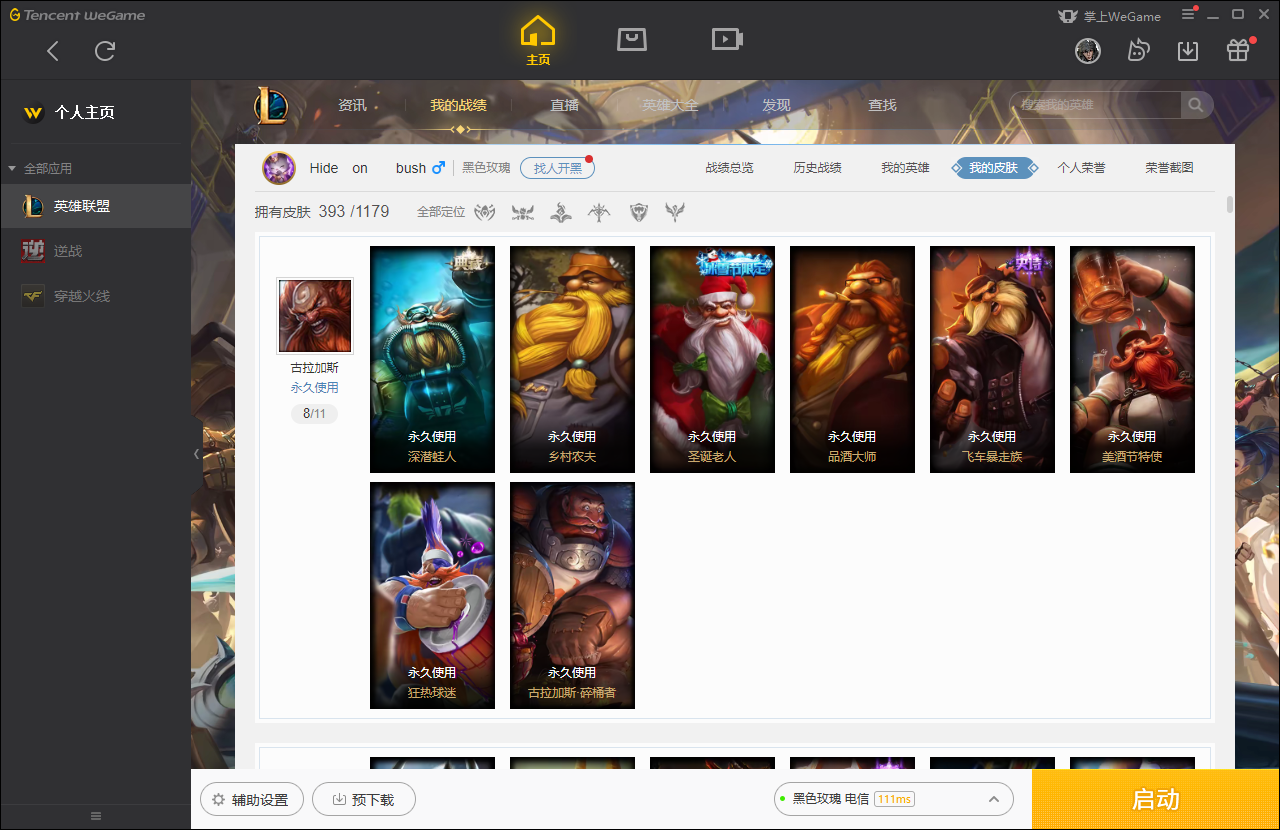
Task: Open the 飞车暴走族 skin card
Action: [x=992, y=359]
